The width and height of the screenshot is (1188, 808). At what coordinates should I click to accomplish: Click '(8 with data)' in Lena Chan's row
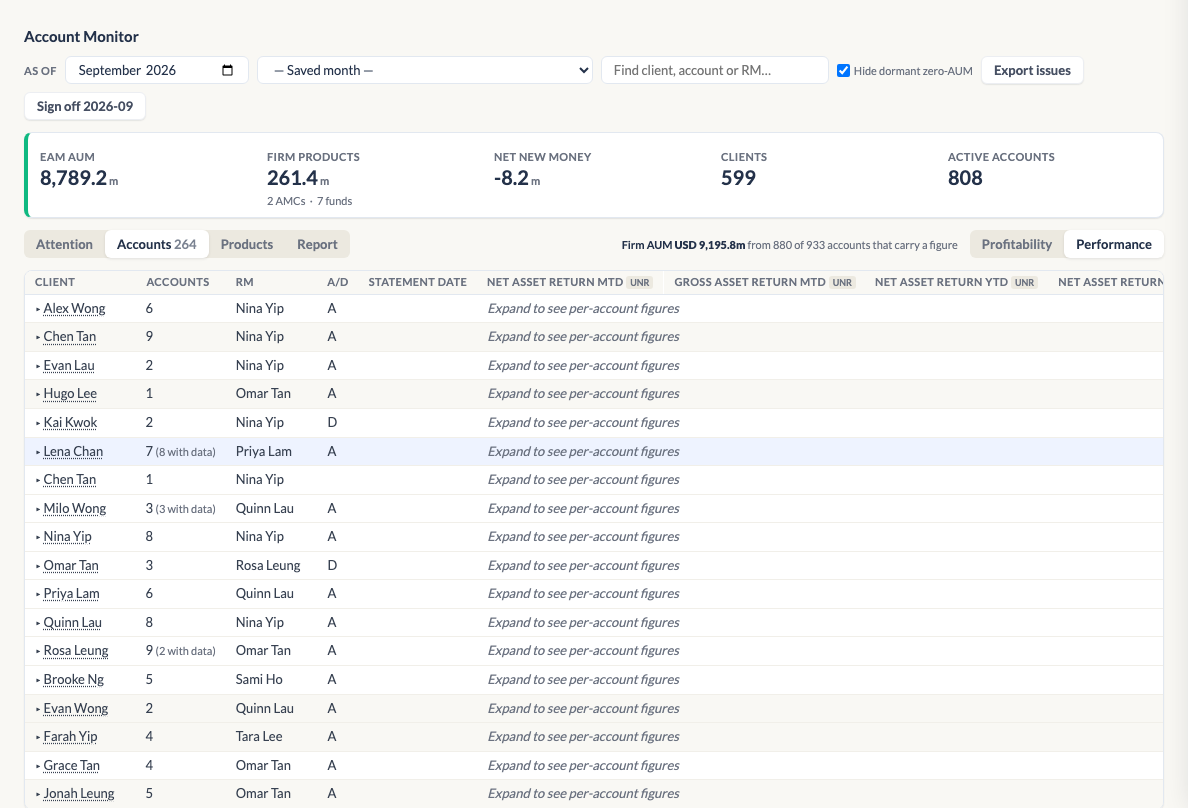[x=186, y=452]
